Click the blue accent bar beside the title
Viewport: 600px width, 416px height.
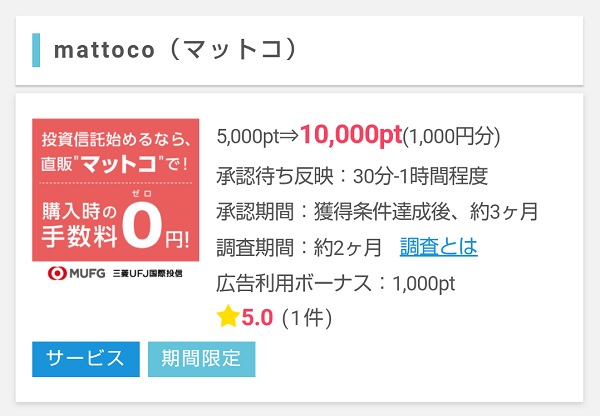(x=37, y=49)
